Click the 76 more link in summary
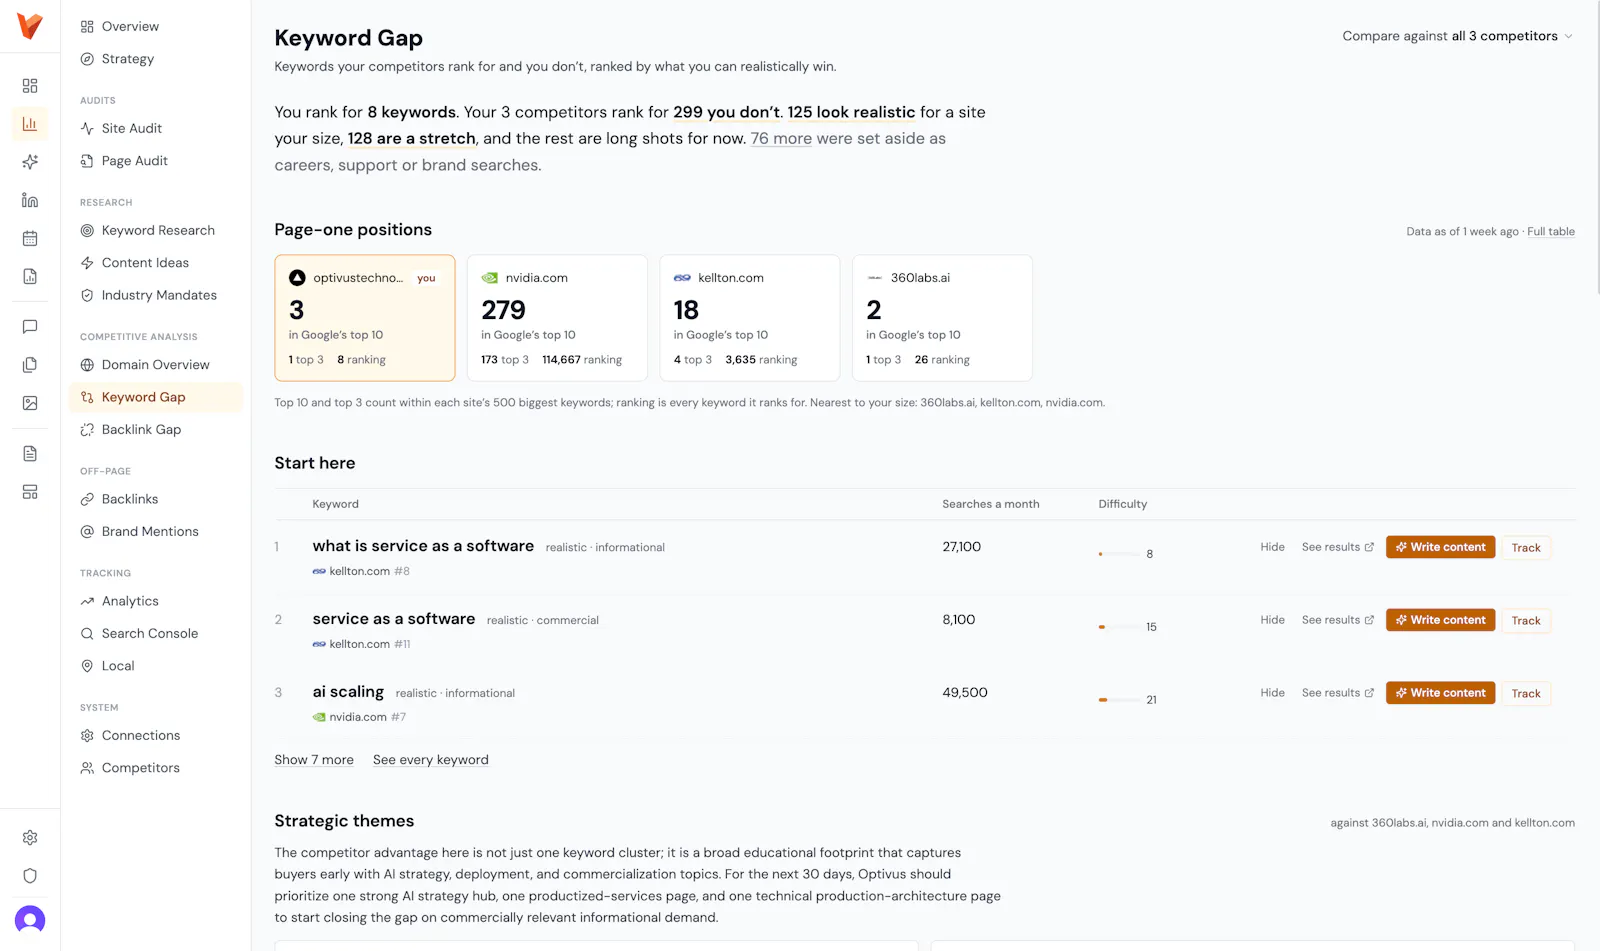The height and width of the screenshot is (951, 1600). click(x=781, y=139)
